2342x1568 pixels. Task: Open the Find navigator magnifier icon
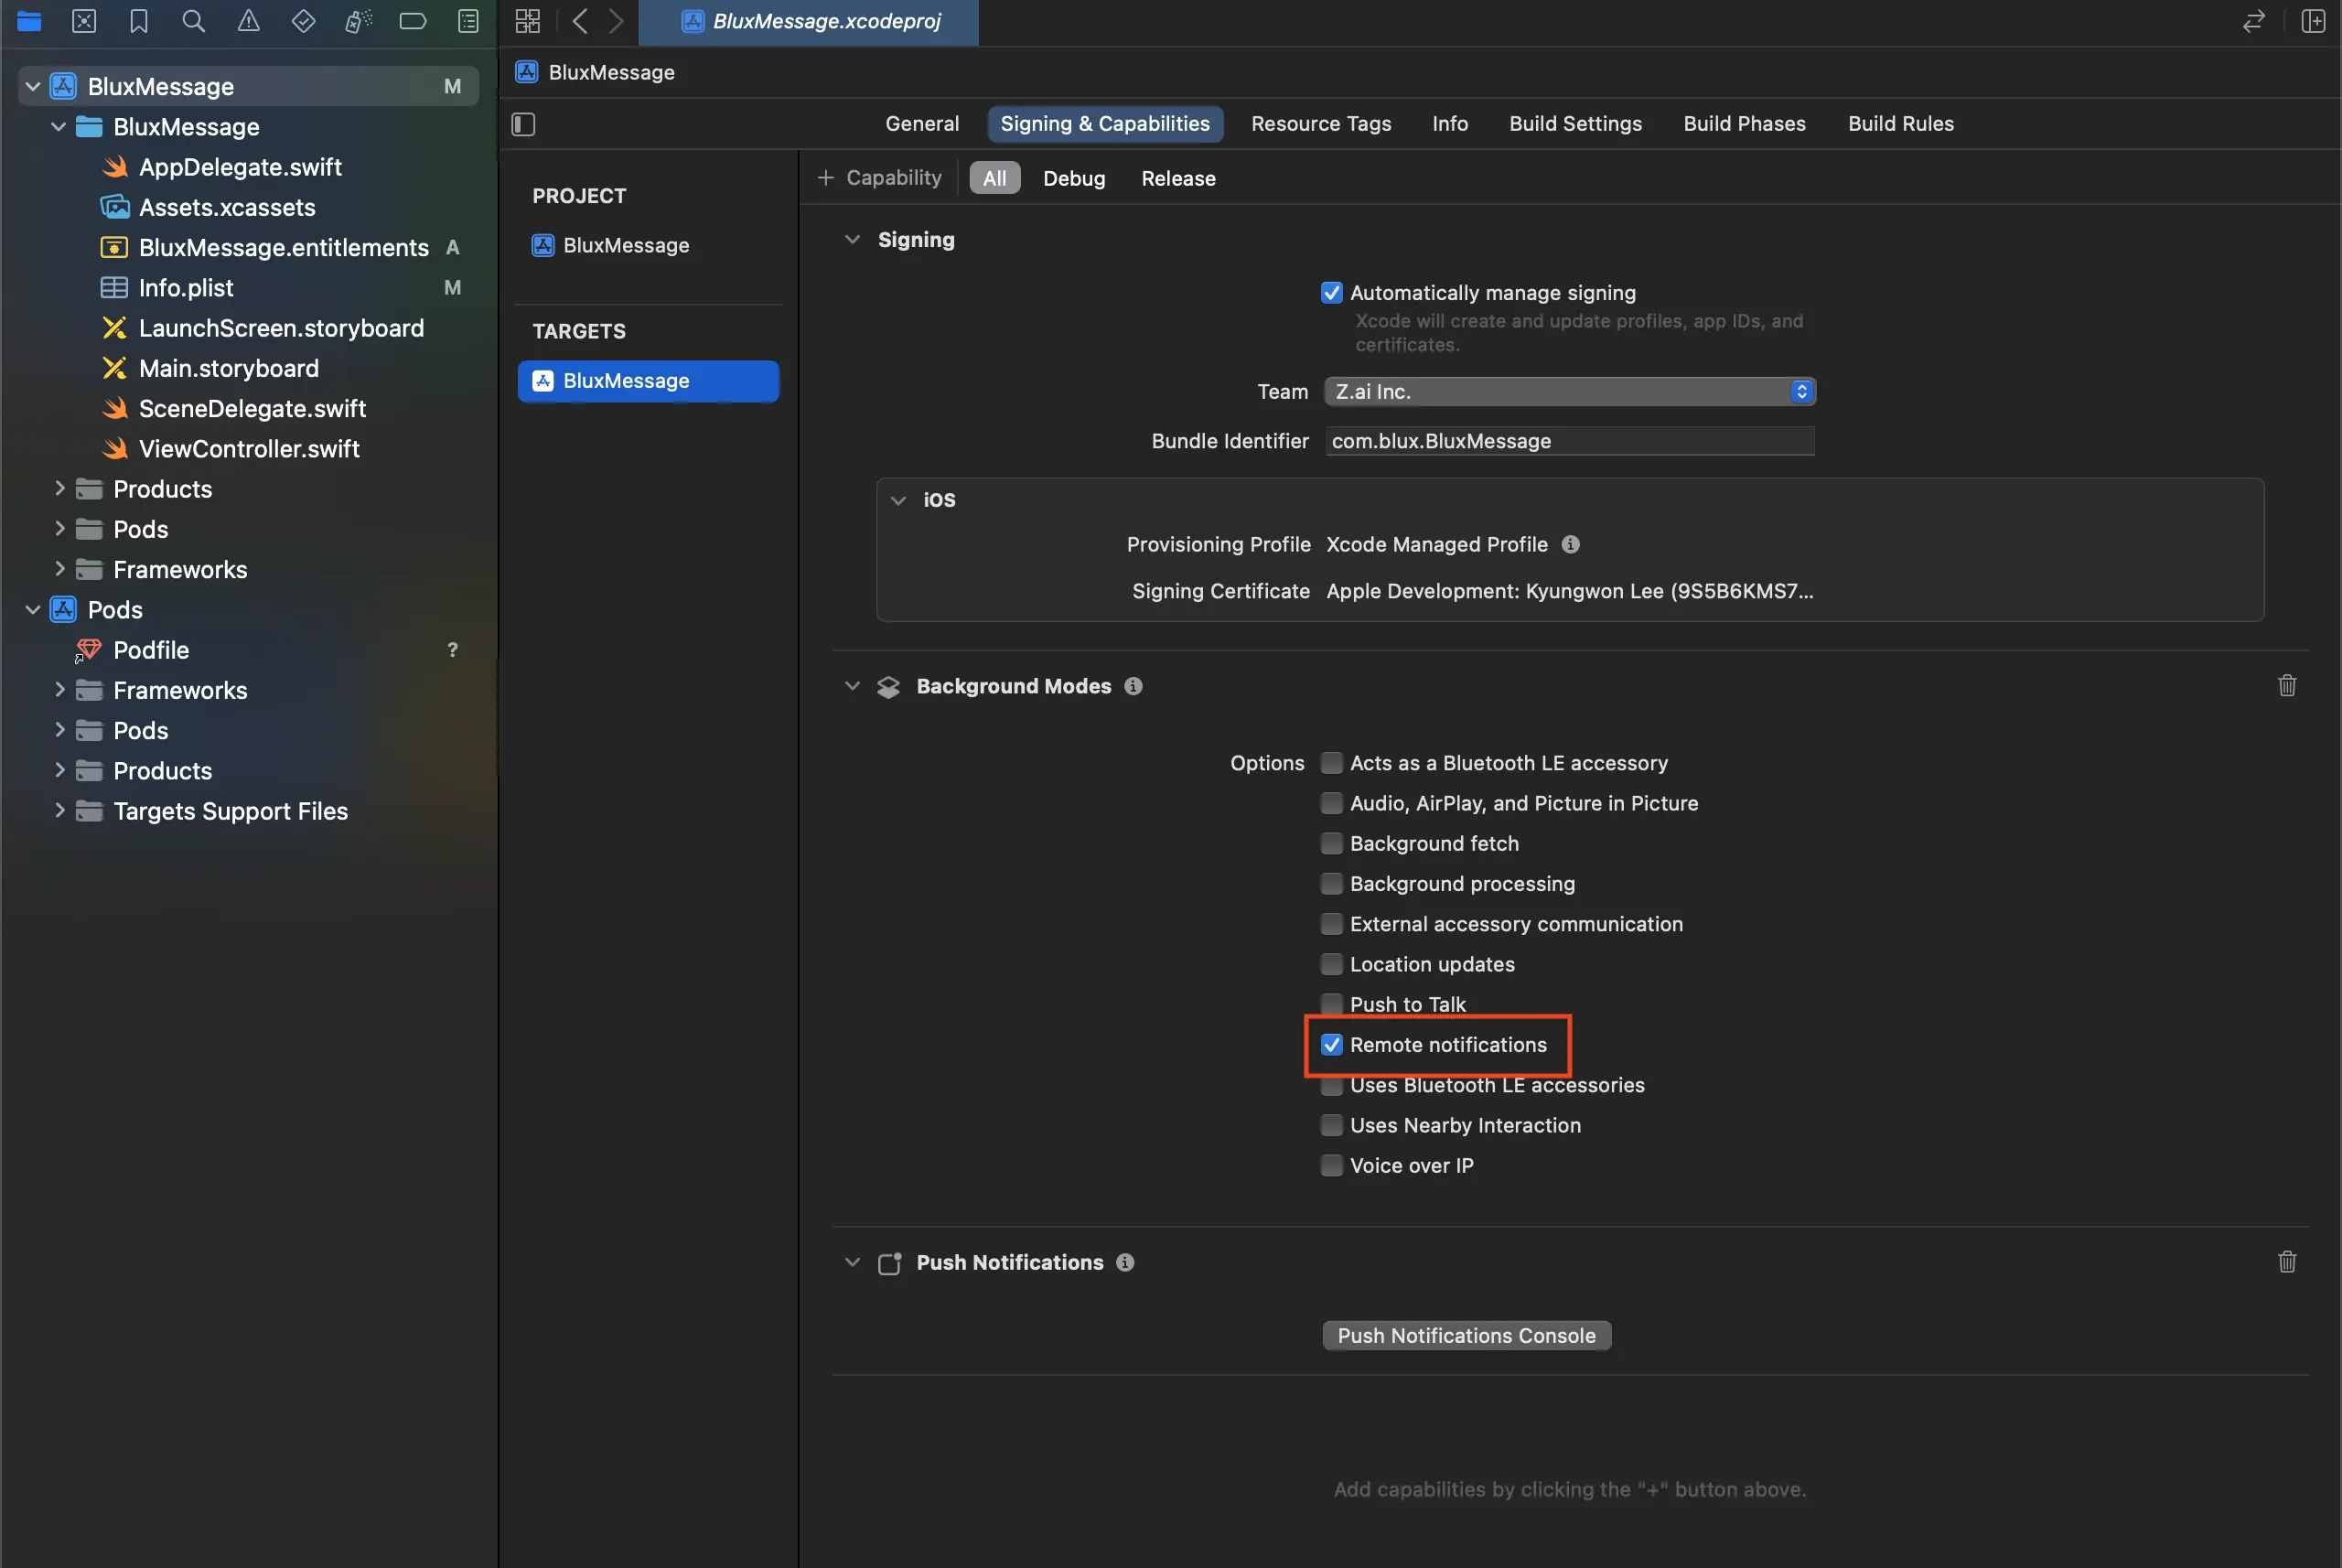[194, 21]
